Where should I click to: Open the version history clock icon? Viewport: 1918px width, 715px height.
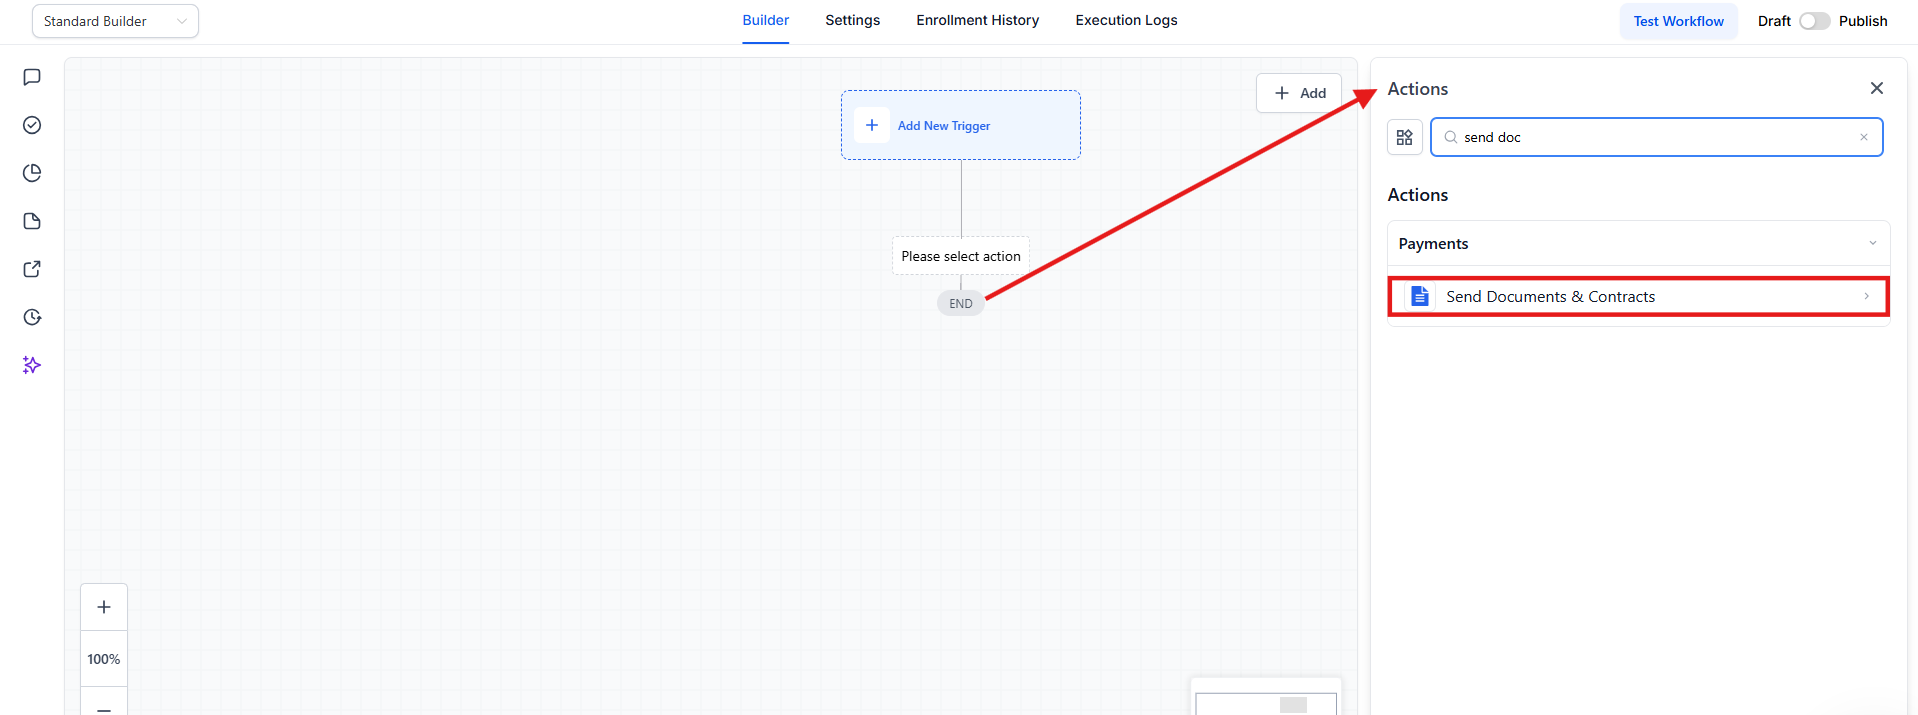tap(32, 317)
